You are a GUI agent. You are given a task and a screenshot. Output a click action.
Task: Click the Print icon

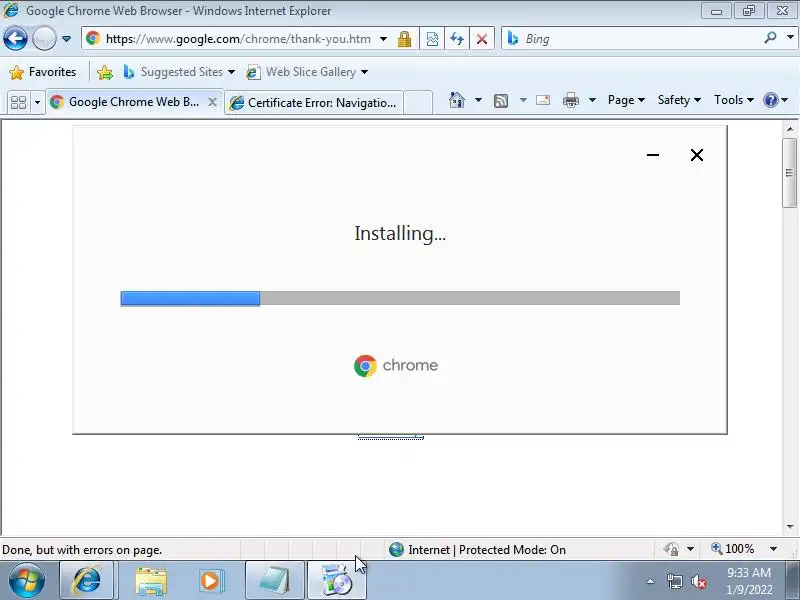click(570, 100)
